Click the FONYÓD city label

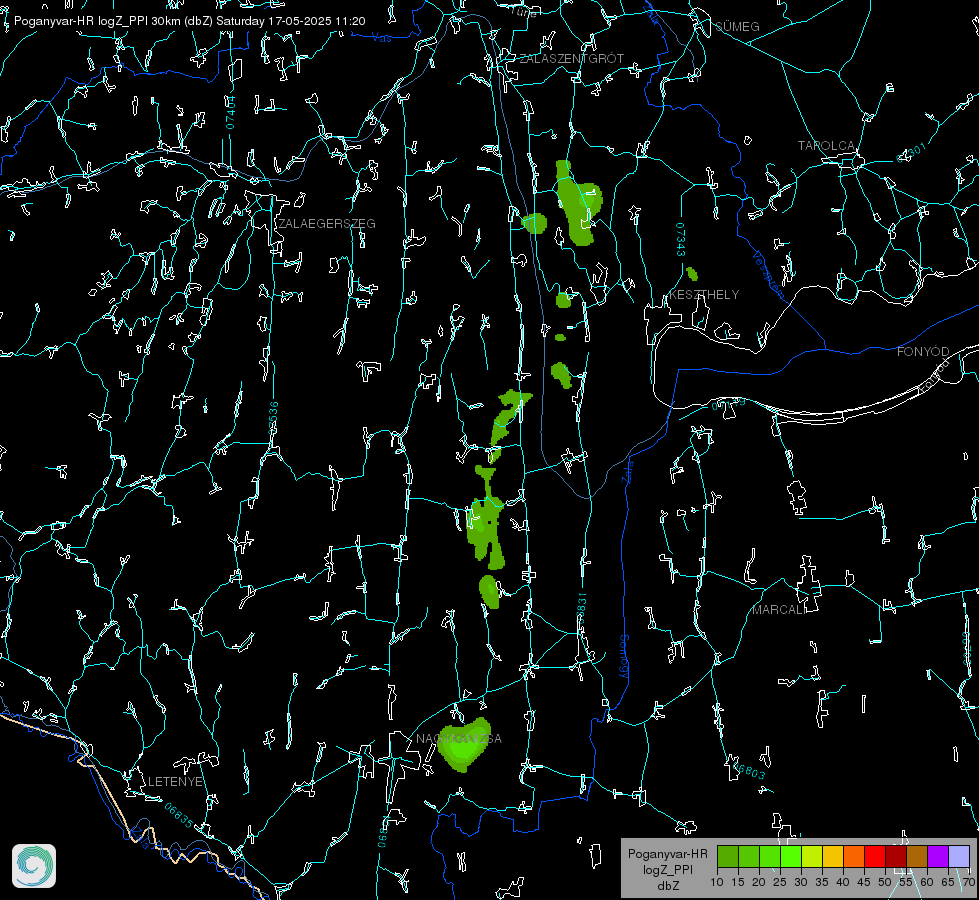point(923,352)
